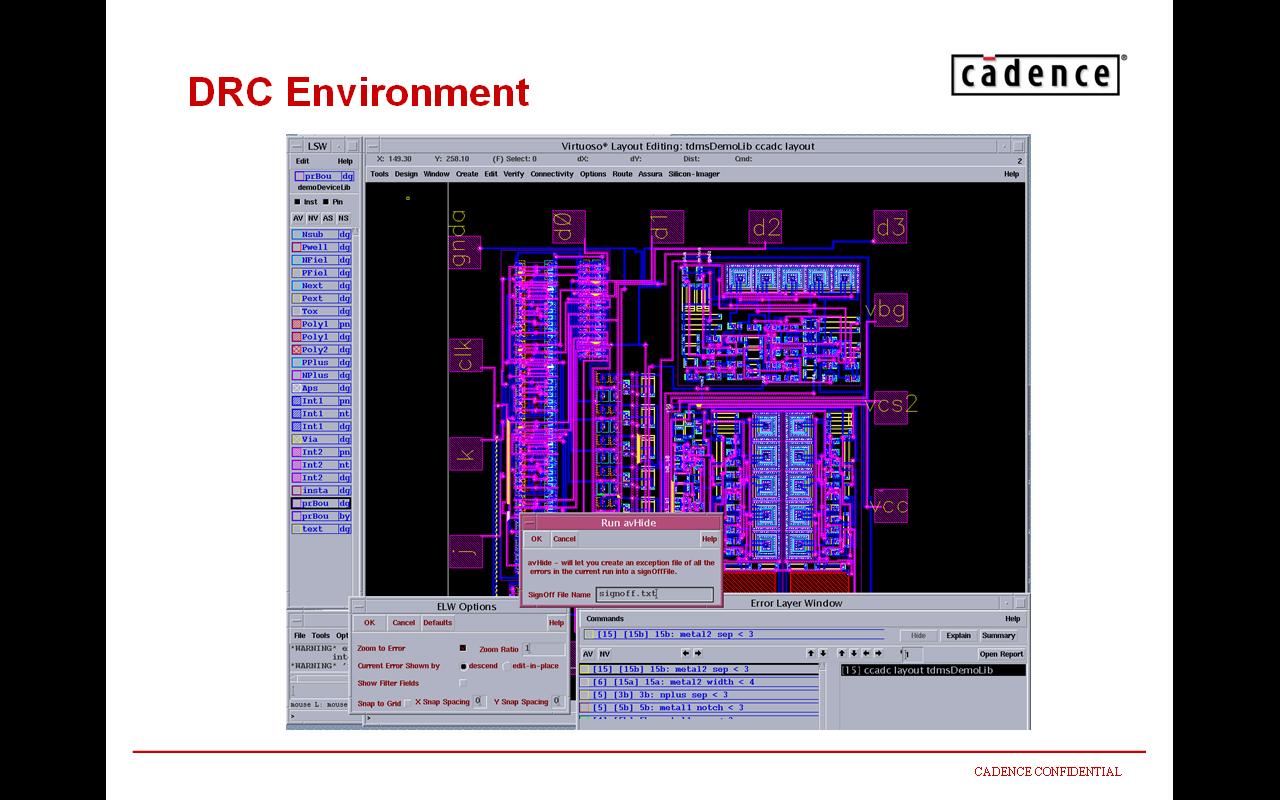Image resolution: width=1280 pixels, height=800 pixels.
Task: Select the text layer row in LSW
Action: [x=321, y=529]
